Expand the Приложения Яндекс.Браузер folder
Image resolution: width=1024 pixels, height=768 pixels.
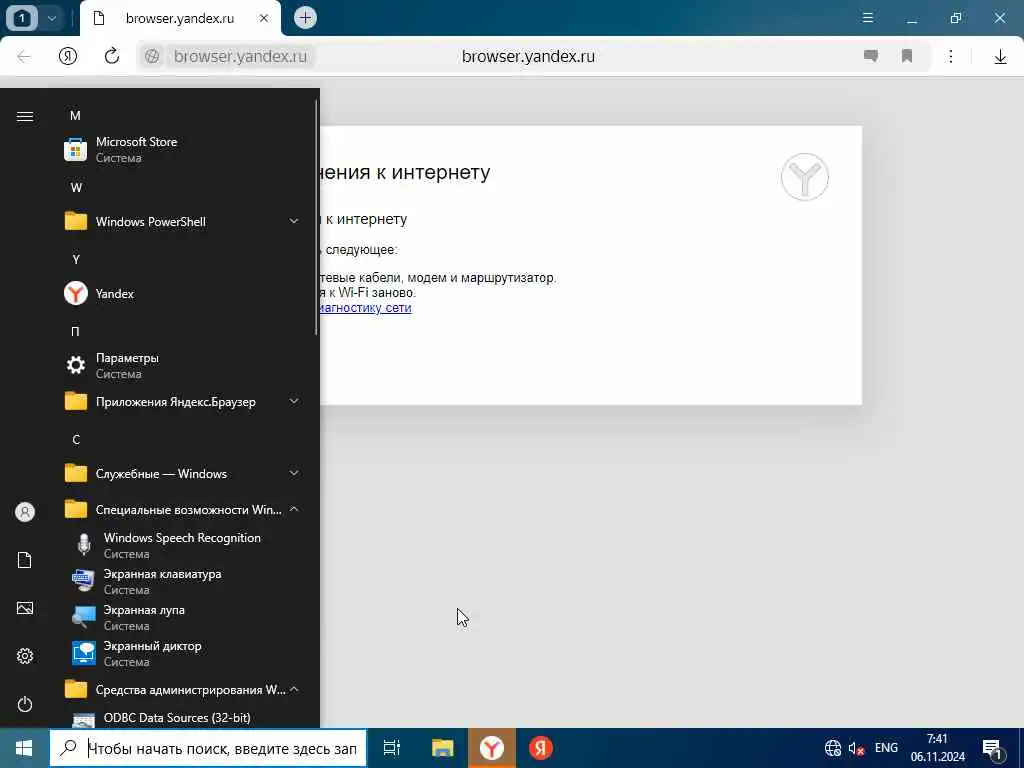[182, 402]
